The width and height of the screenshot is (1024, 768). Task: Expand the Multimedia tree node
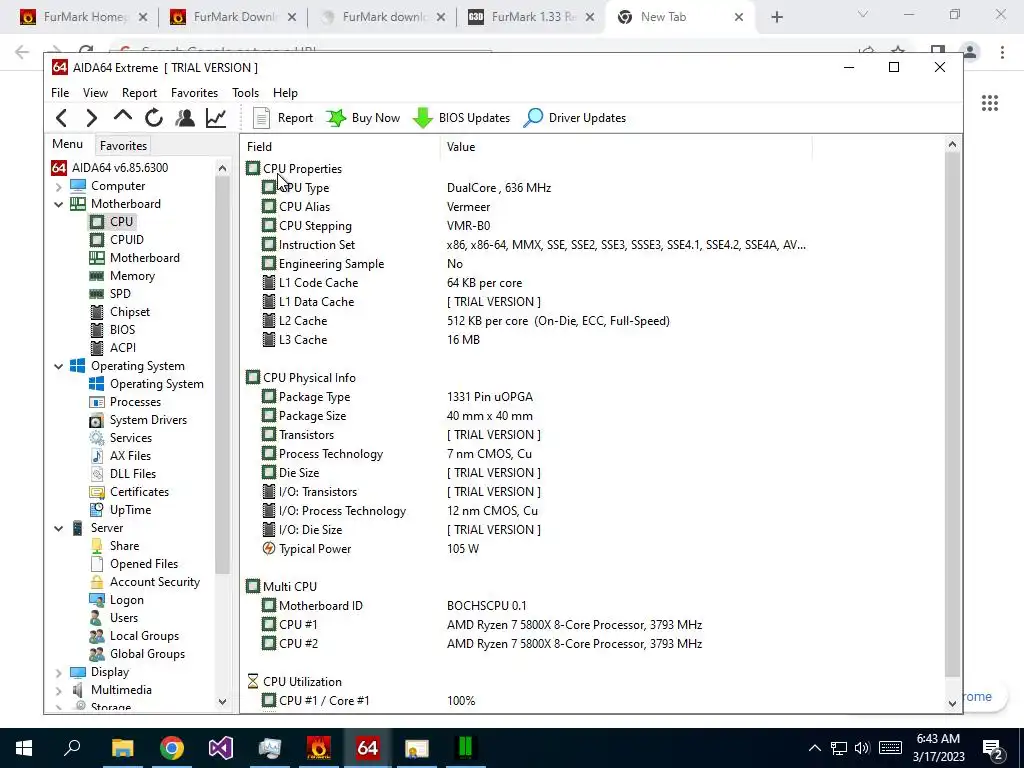click(x=58, y=690)
